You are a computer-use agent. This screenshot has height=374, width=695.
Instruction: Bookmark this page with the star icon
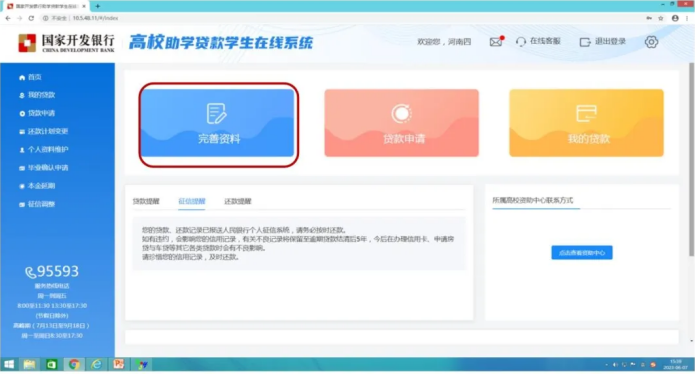661,18
